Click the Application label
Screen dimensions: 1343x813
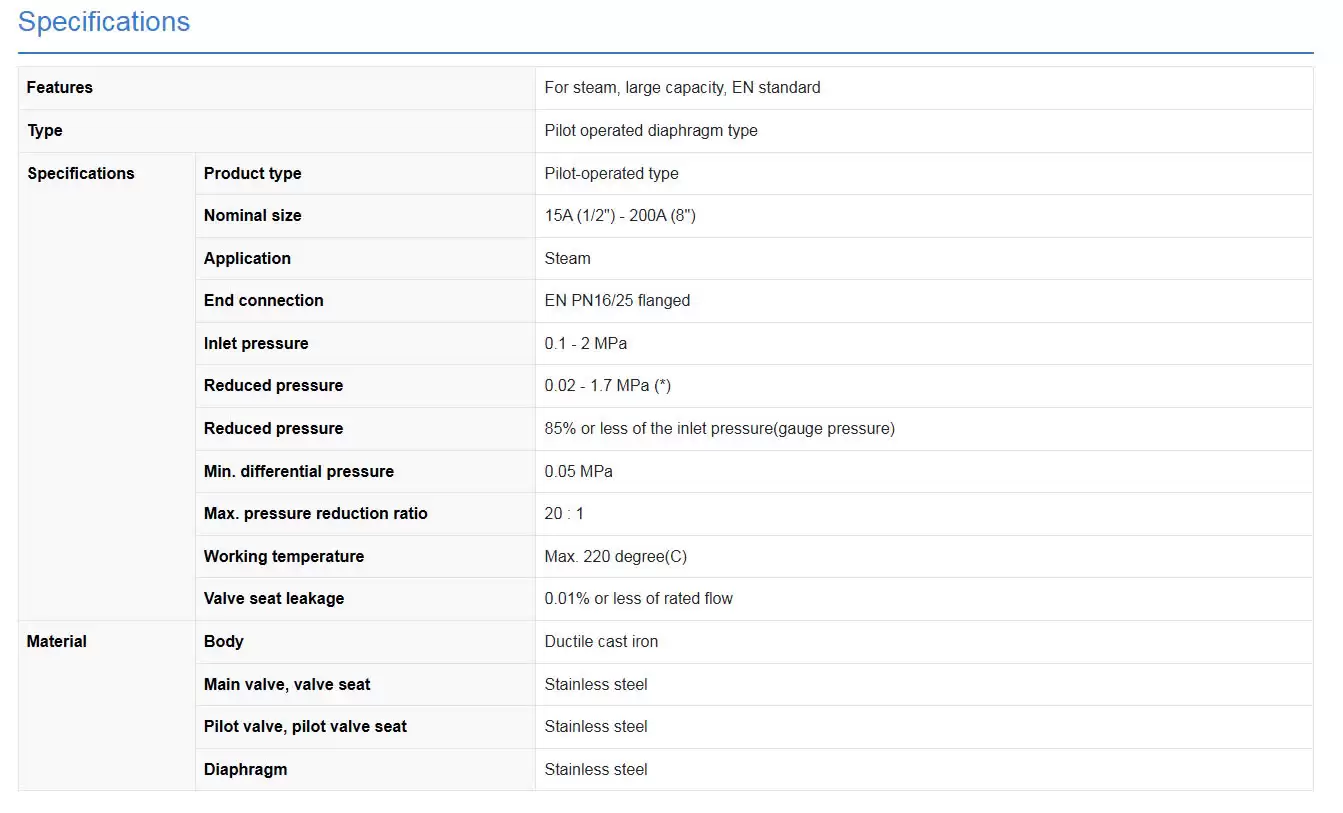(247, 259)
